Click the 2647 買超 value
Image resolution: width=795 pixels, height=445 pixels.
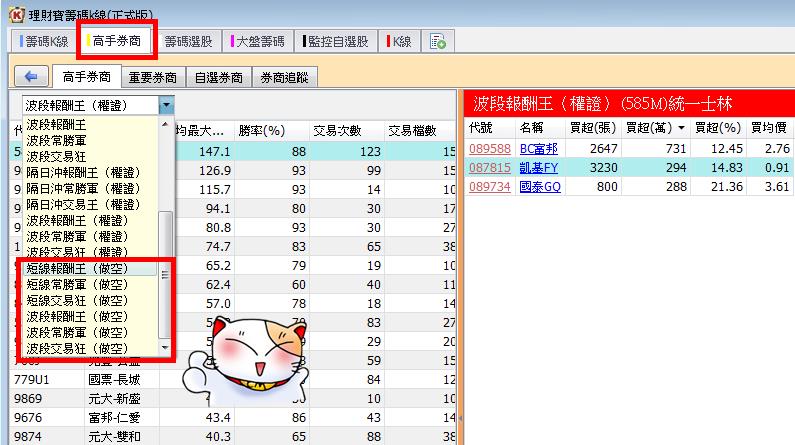[x=603, y=149]
